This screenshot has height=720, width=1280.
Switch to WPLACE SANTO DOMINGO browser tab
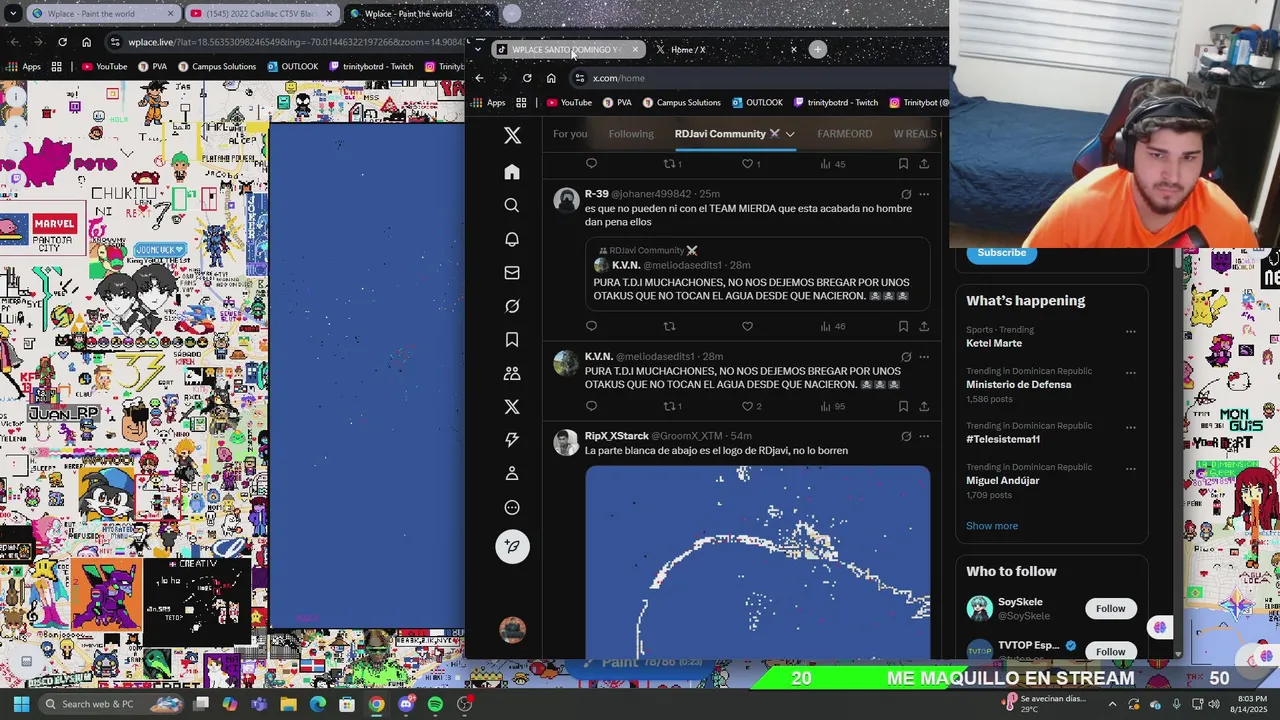click(x=568, y=49)
